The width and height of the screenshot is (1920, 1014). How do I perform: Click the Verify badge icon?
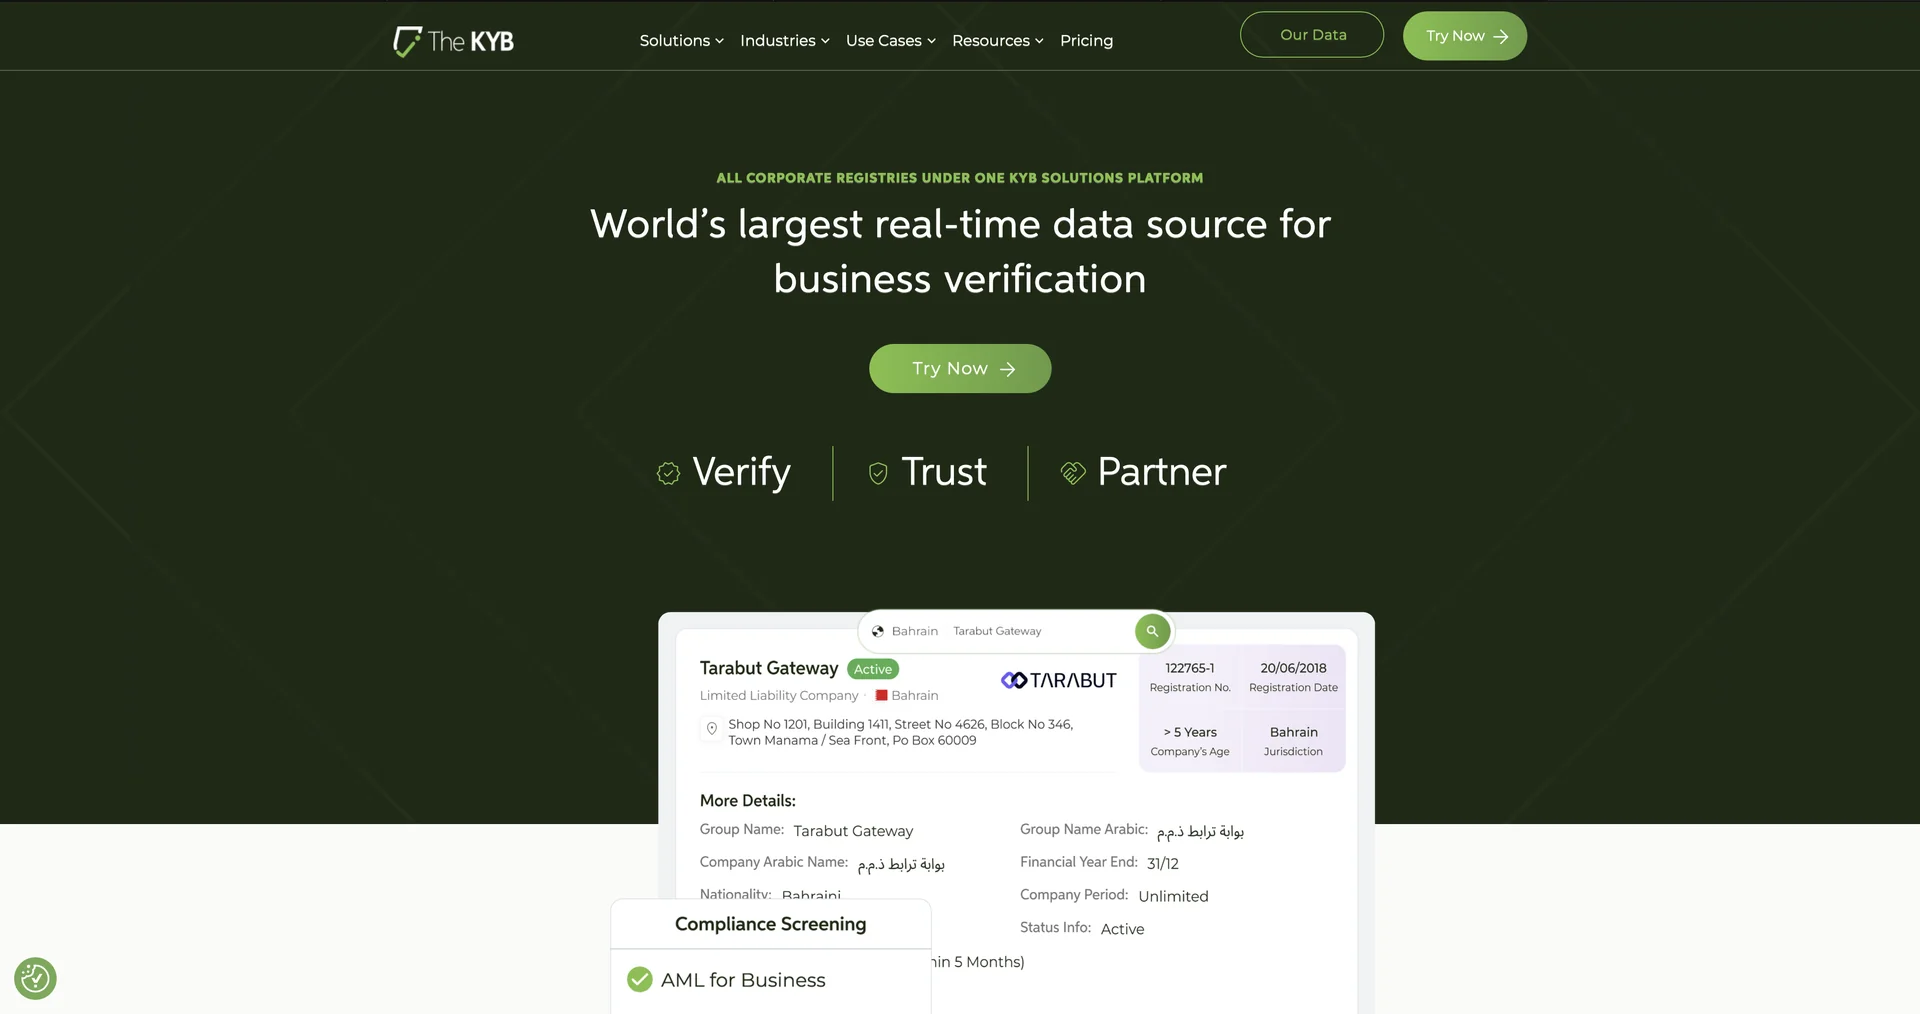click(668, 473)
